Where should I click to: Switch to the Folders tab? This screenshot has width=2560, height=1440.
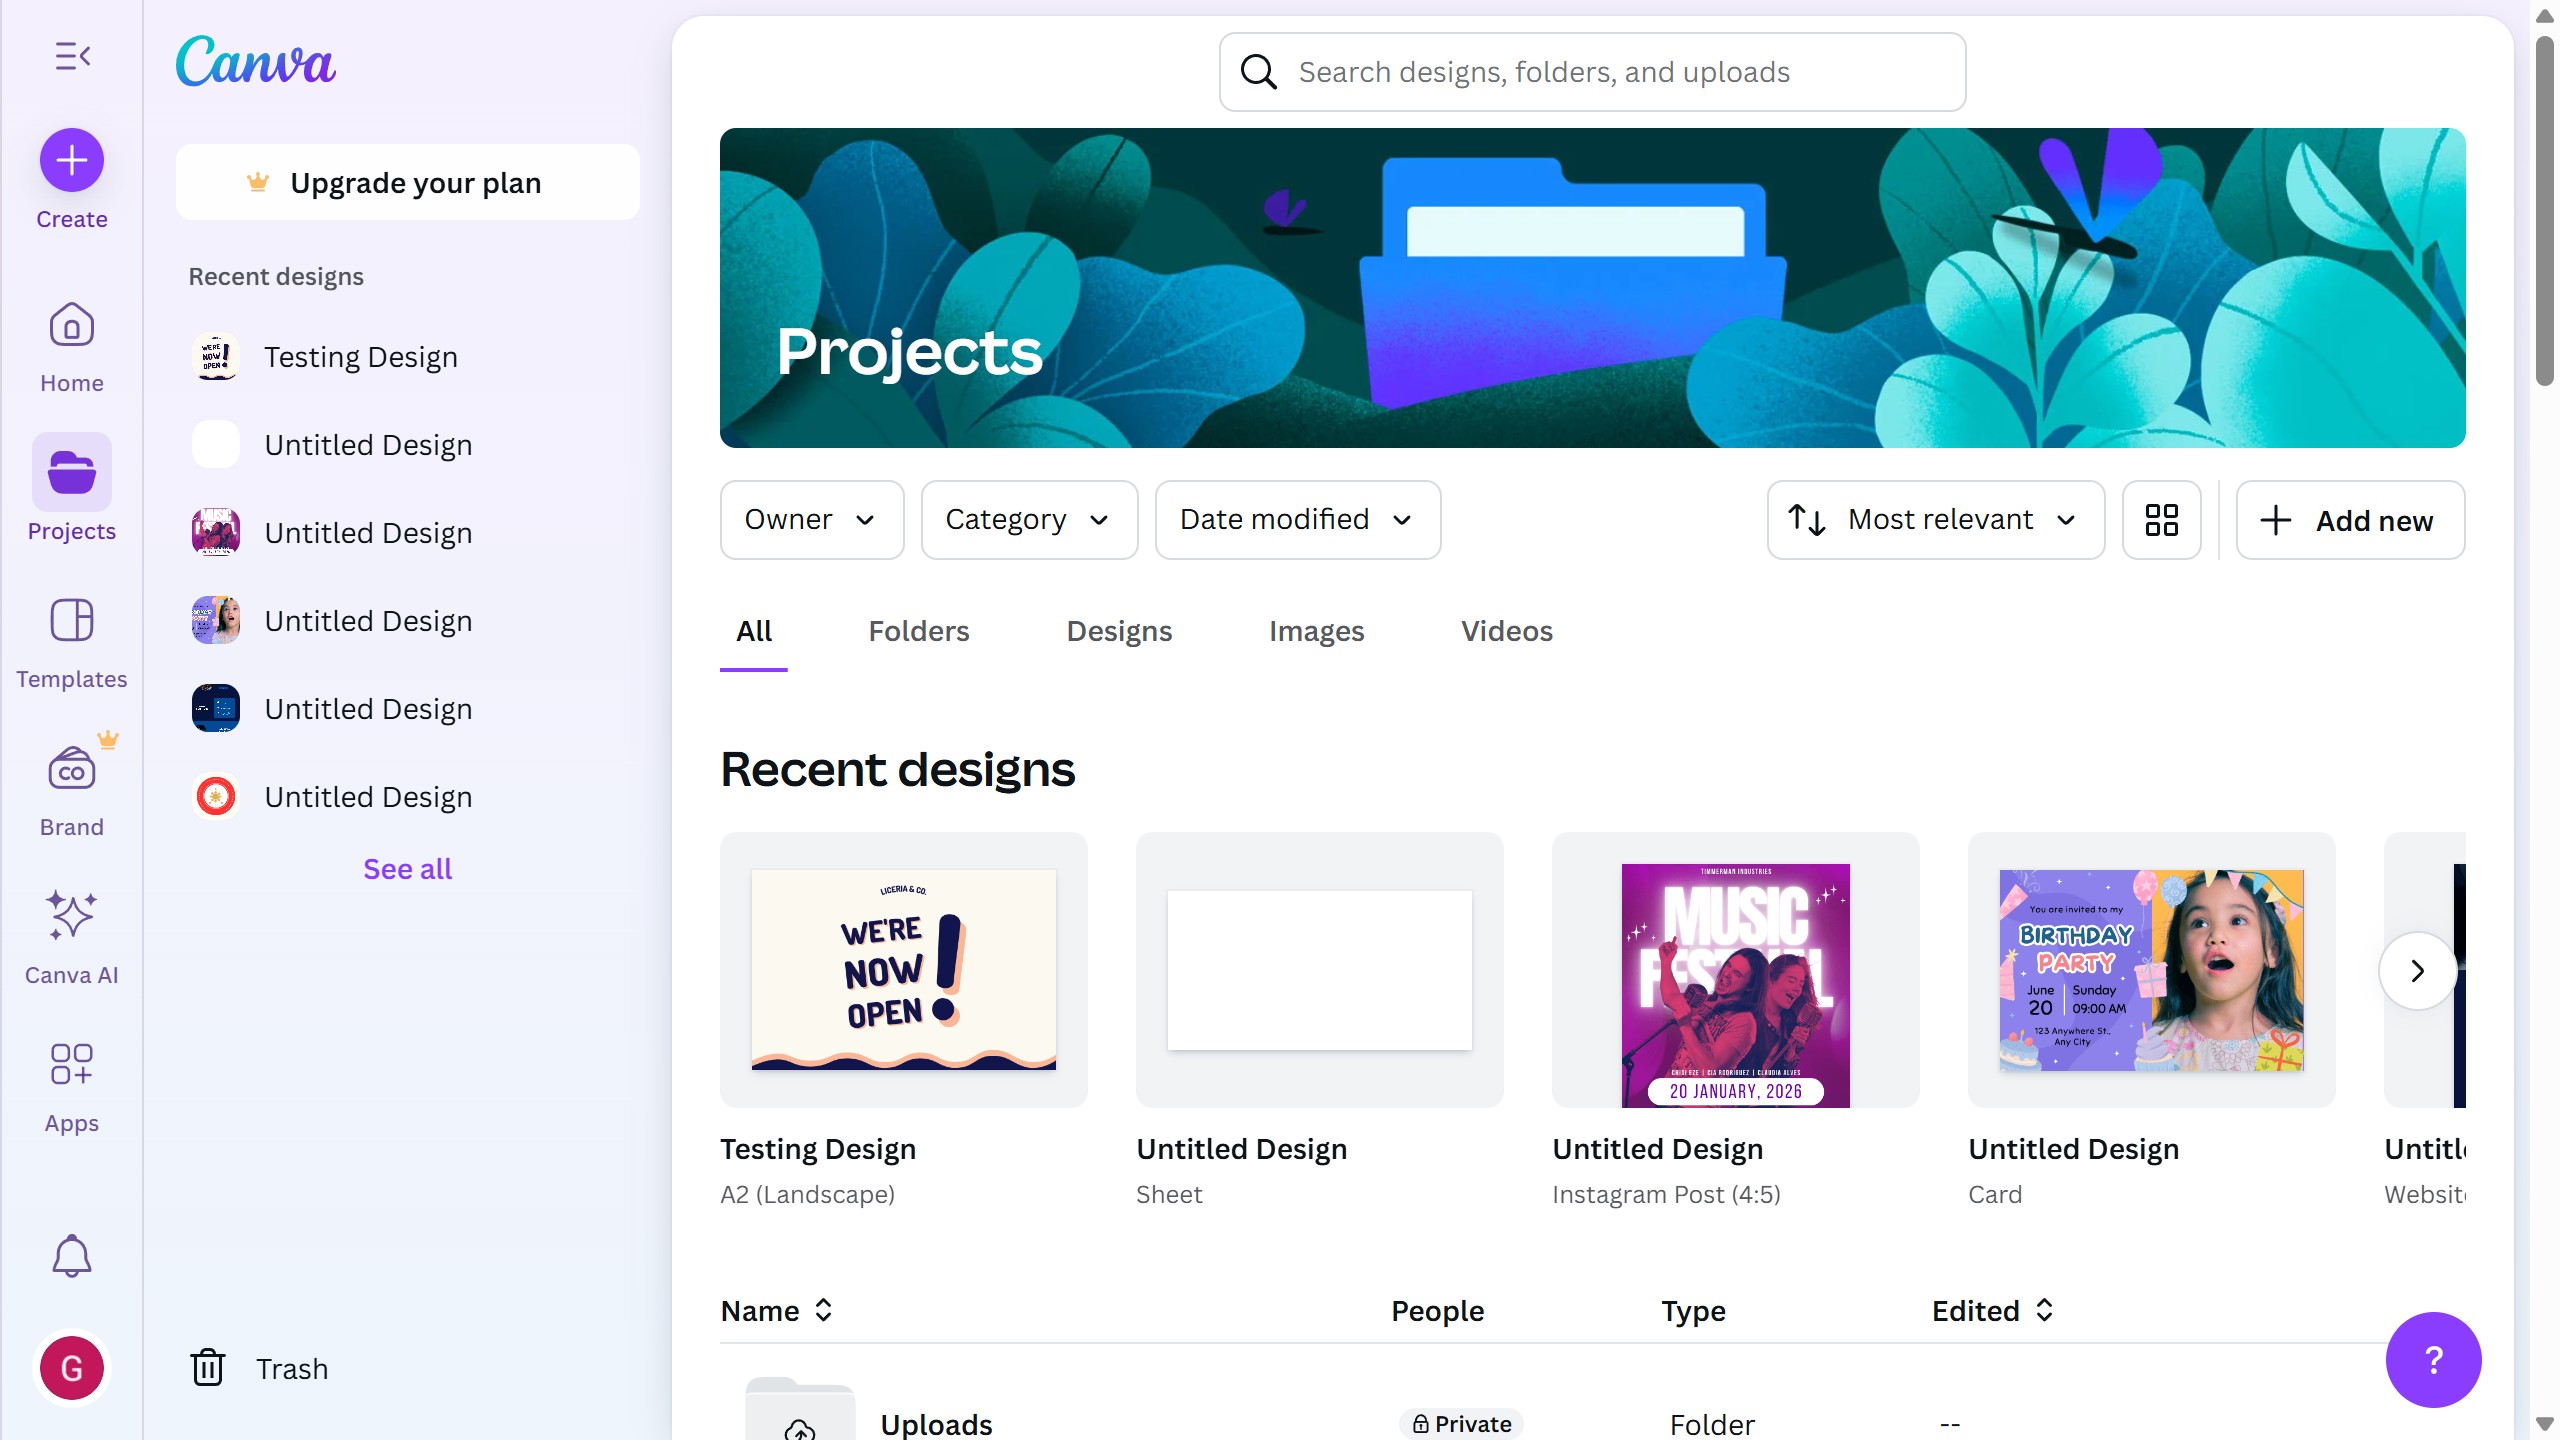click(918, 631)
